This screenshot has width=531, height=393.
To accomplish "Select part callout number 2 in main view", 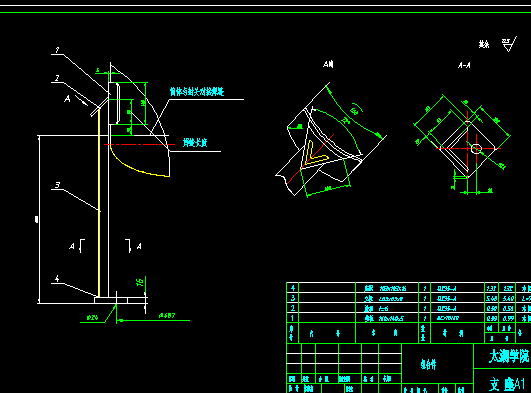I will [x=57, y=78].
